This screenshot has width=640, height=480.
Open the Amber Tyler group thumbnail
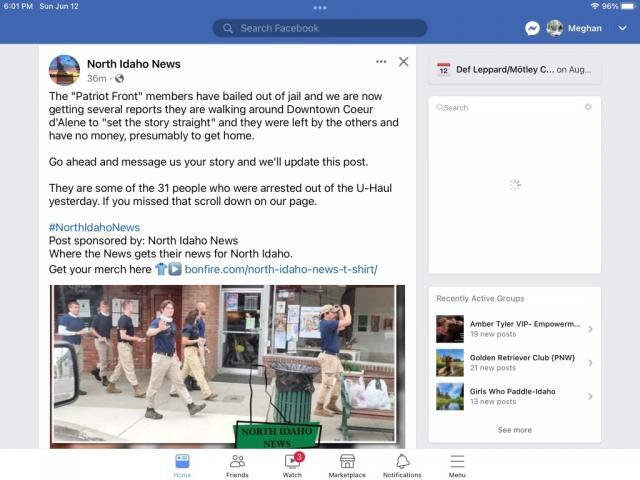pyautogui.click(x=450, y=329)
